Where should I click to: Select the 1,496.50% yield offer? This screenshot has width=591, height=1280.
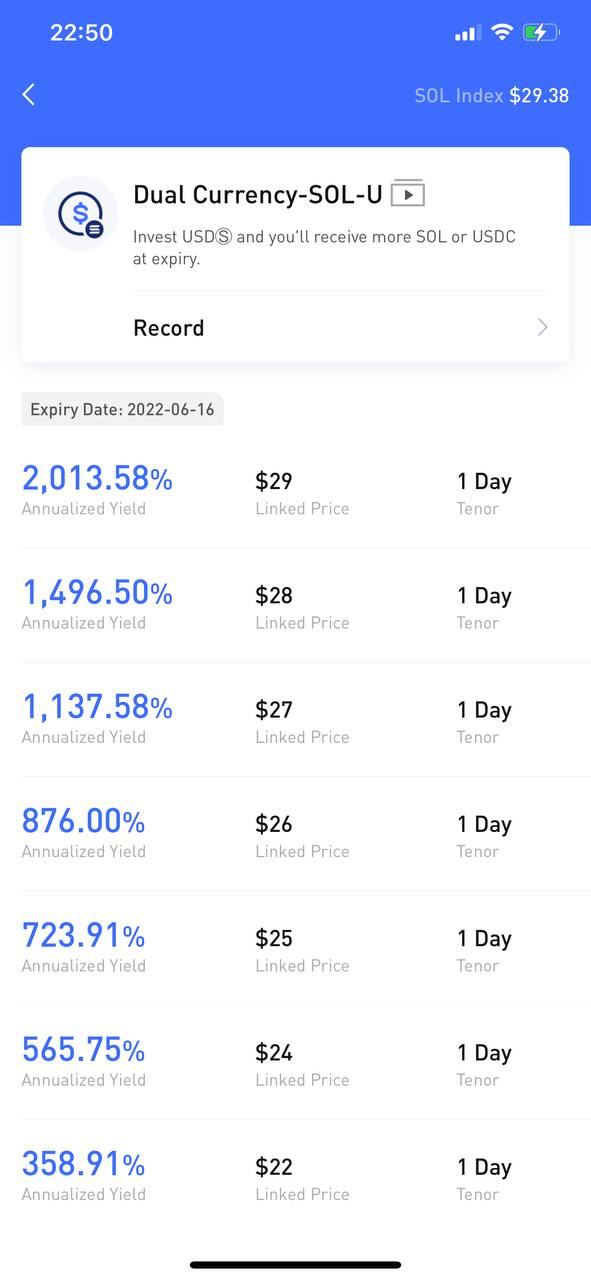tap(295, 605)
